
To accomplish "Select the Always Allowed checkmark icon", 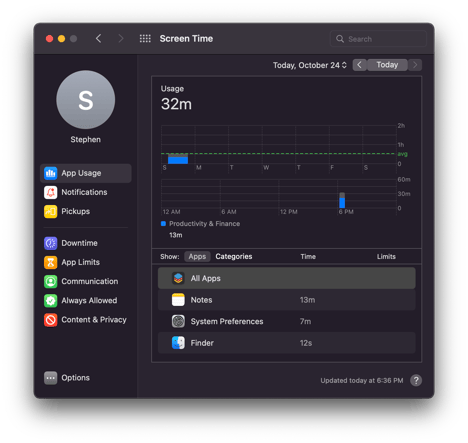I will [50, 301].
